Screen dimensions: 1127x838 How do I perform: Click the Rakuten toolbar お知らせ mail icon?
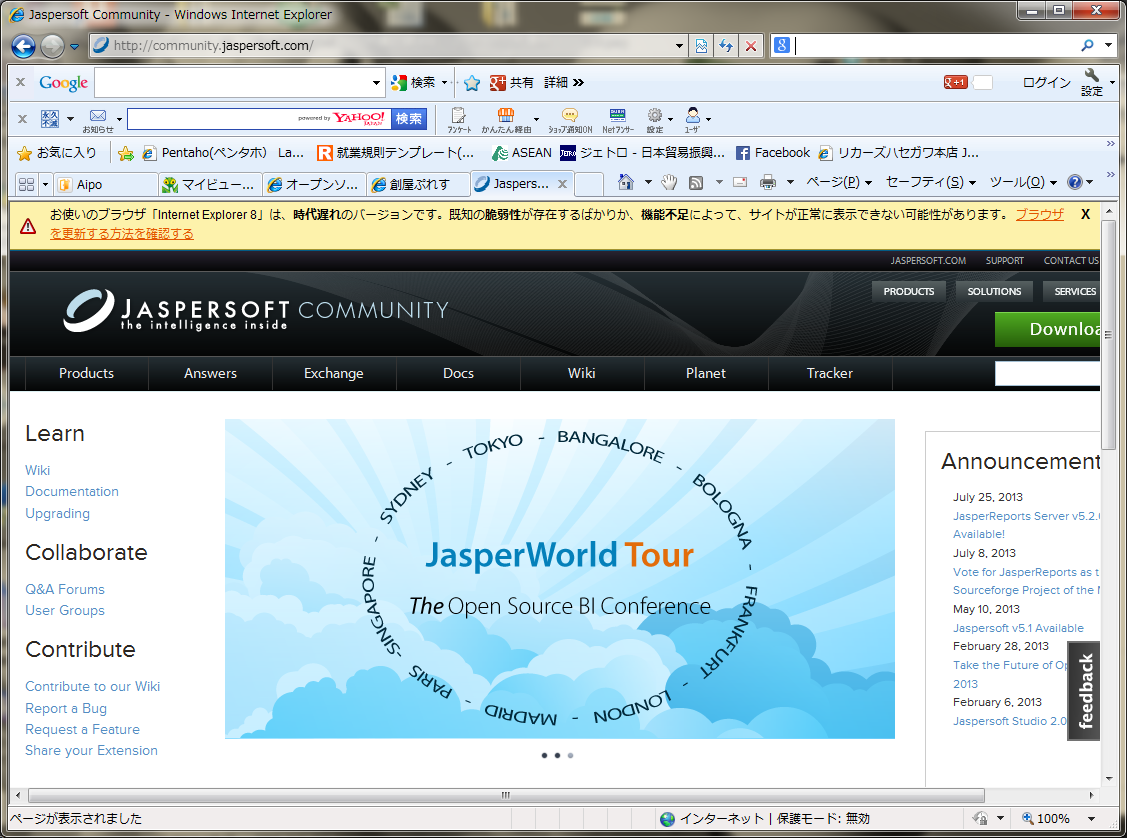click(98, 120)
